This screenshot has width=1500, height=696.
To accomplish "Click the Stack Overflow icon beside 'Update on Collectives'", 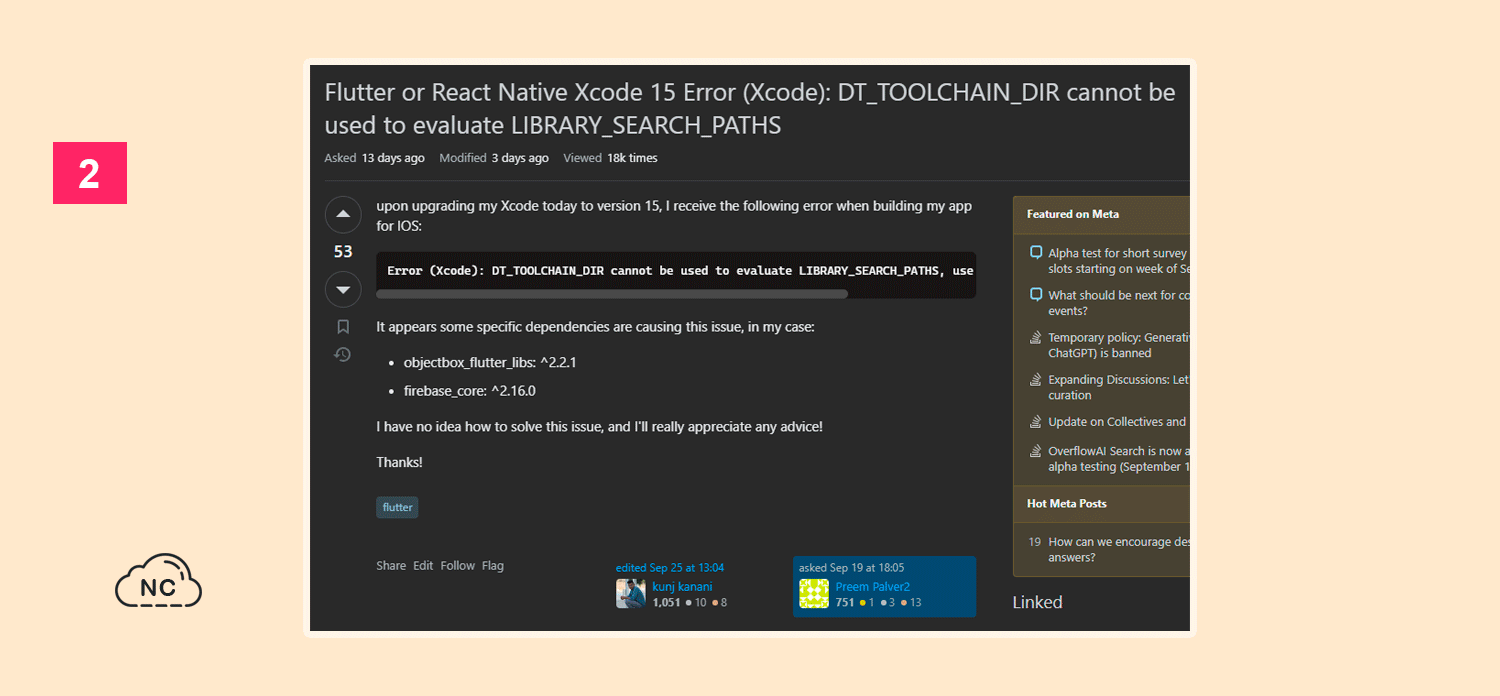I will coord(1036,422).
